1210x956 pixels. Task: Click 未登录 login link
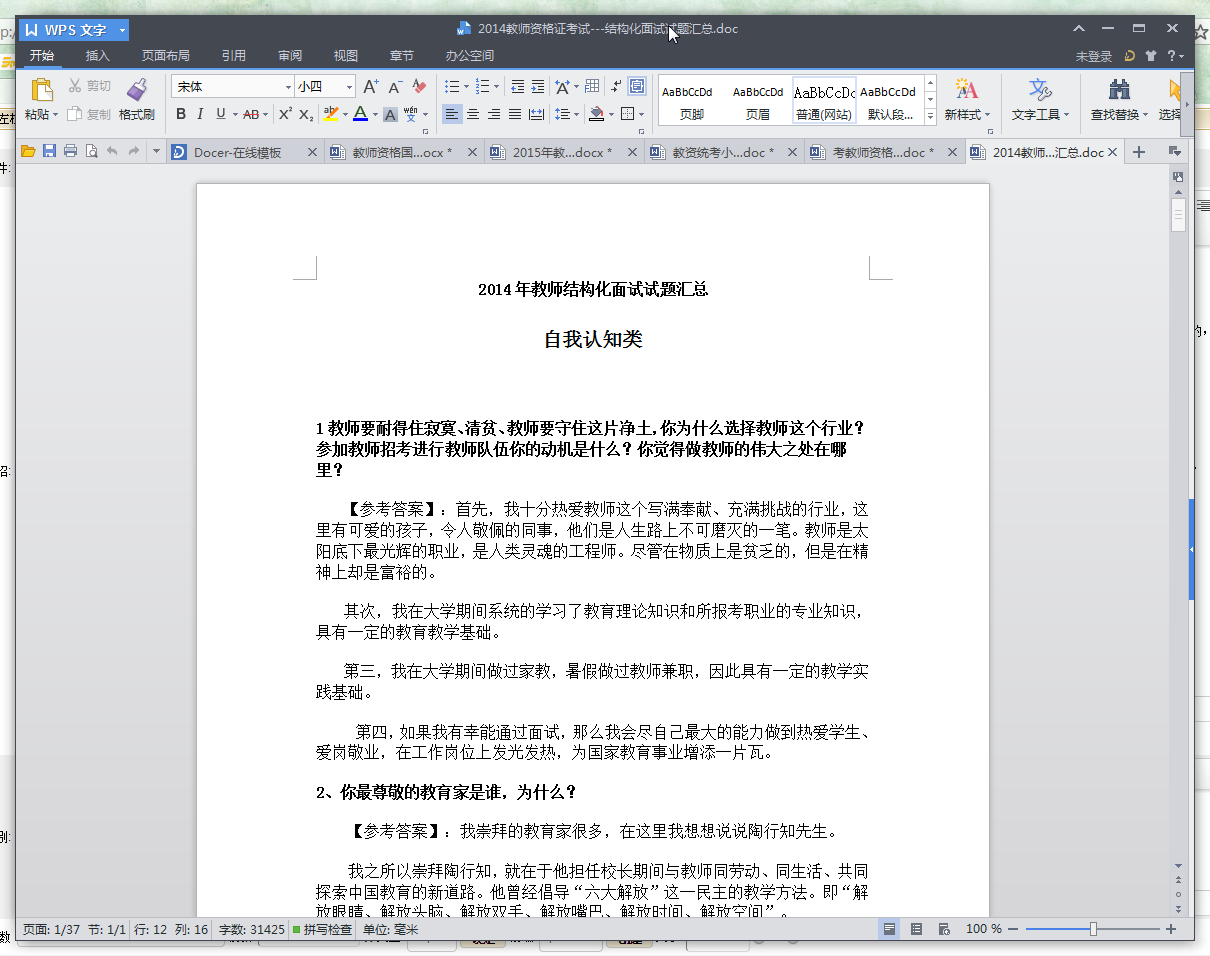tap(1093, 57)
